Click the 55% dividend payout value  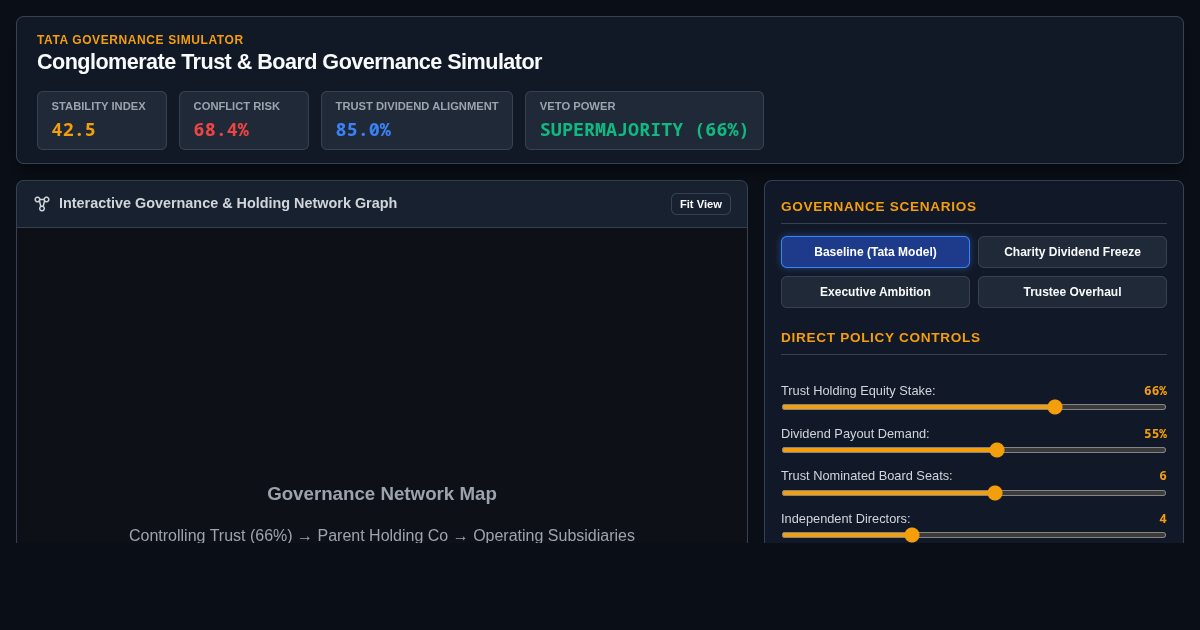tap(1155, 434)
